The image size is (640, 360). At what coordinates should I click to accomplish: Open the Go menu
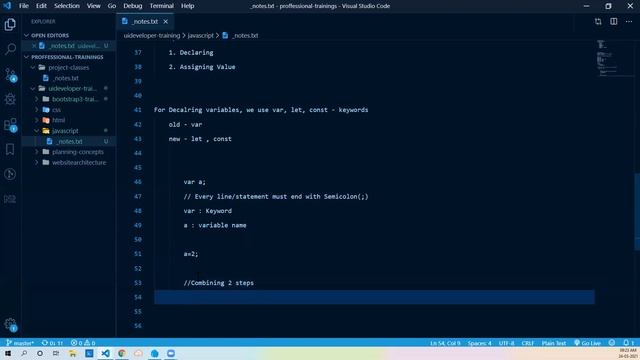(112, 6)
